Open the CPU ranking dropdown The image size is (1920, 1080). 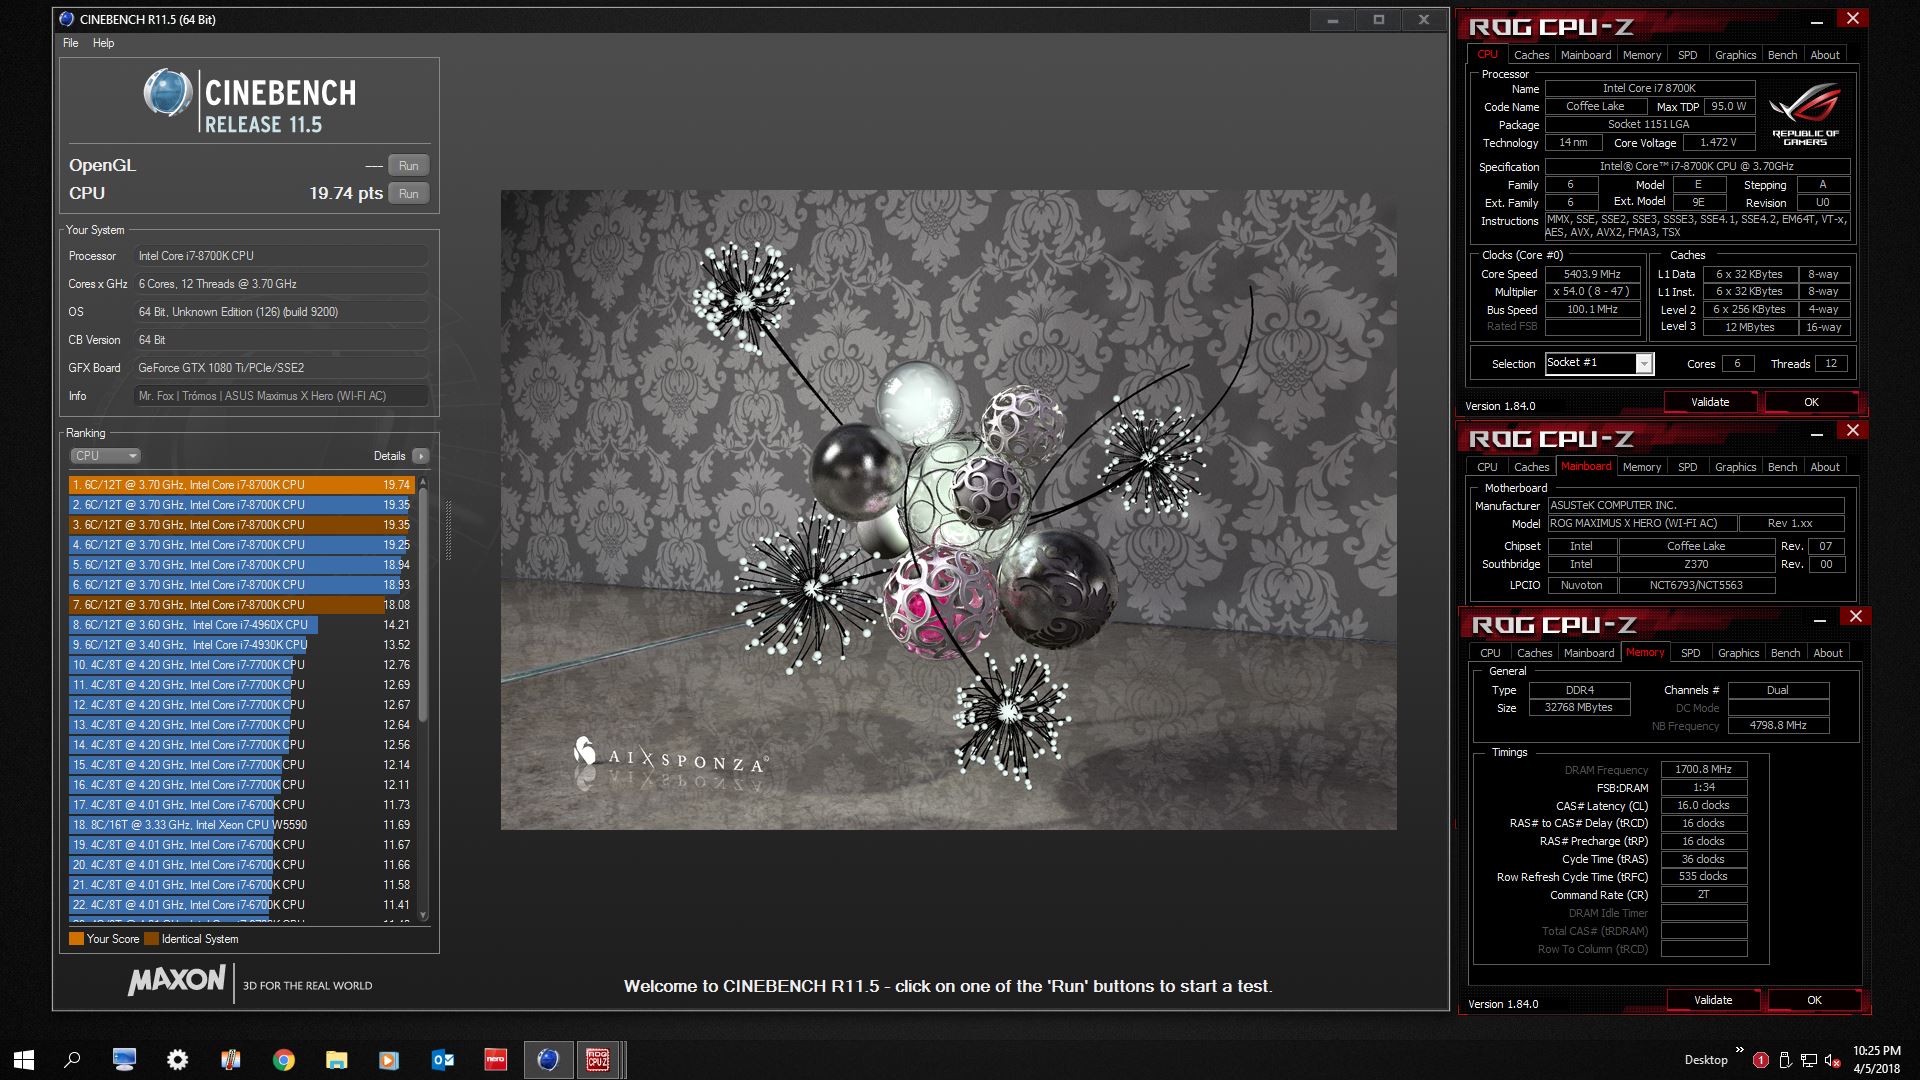(x=104, y=456)
